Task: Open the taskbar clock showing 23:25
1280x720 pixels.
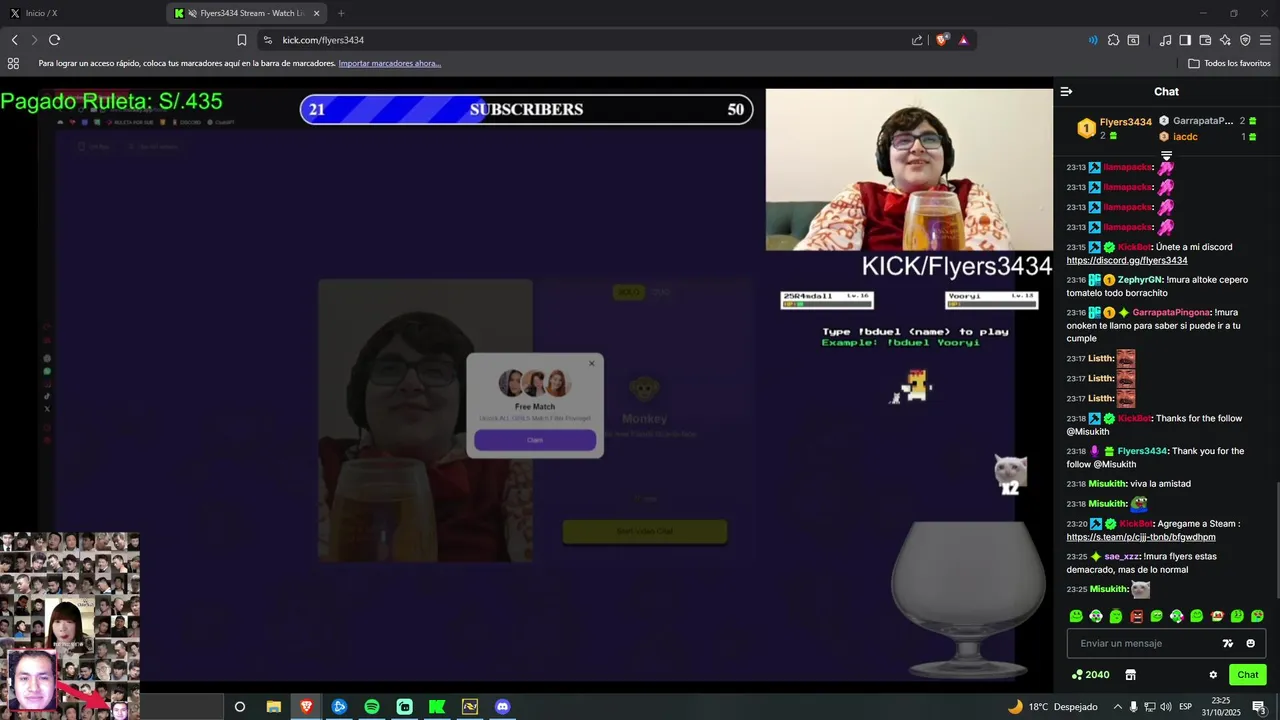Action: click(x=1221, y=707)
